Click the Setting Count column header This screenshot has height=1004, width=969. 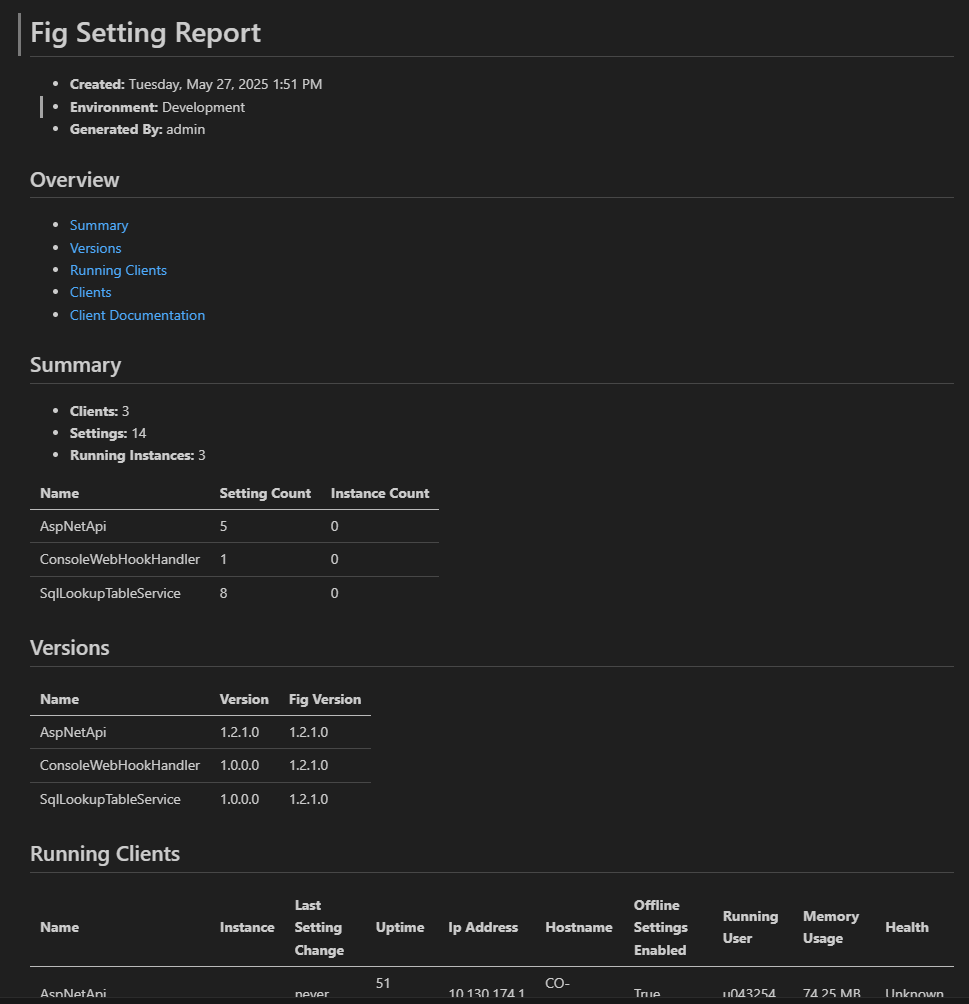265,493
